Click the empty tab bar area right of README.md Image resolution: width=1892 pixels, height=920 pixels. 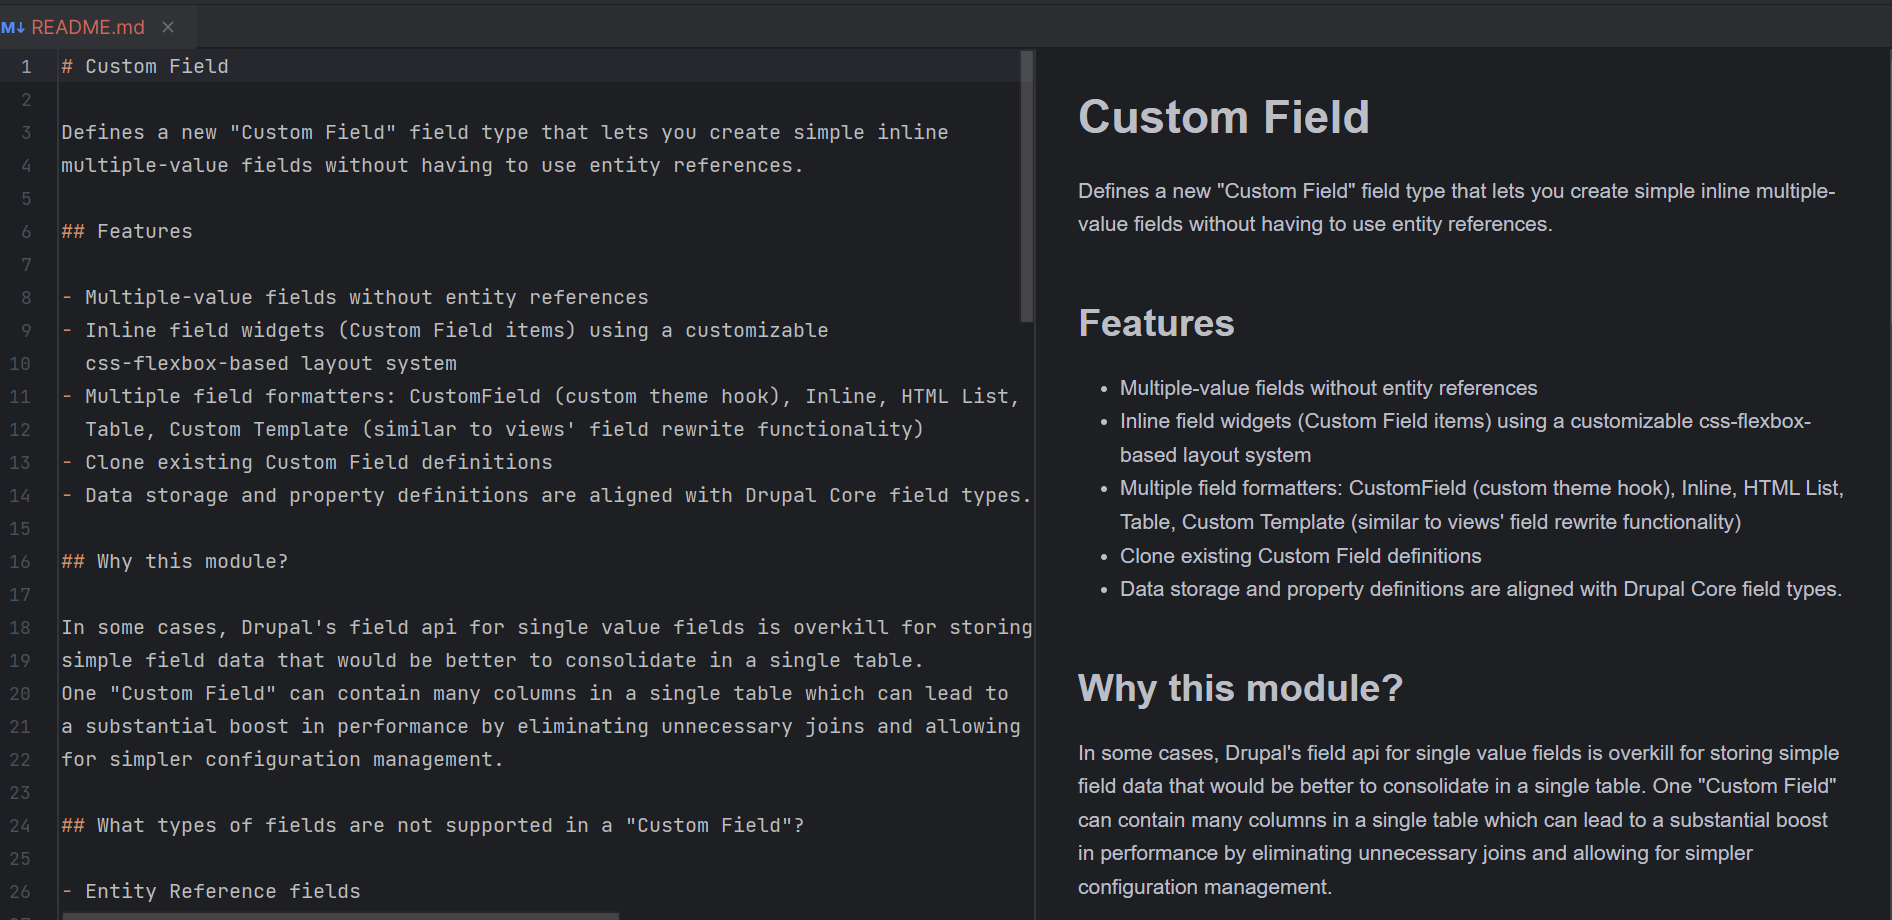(600, 27)
